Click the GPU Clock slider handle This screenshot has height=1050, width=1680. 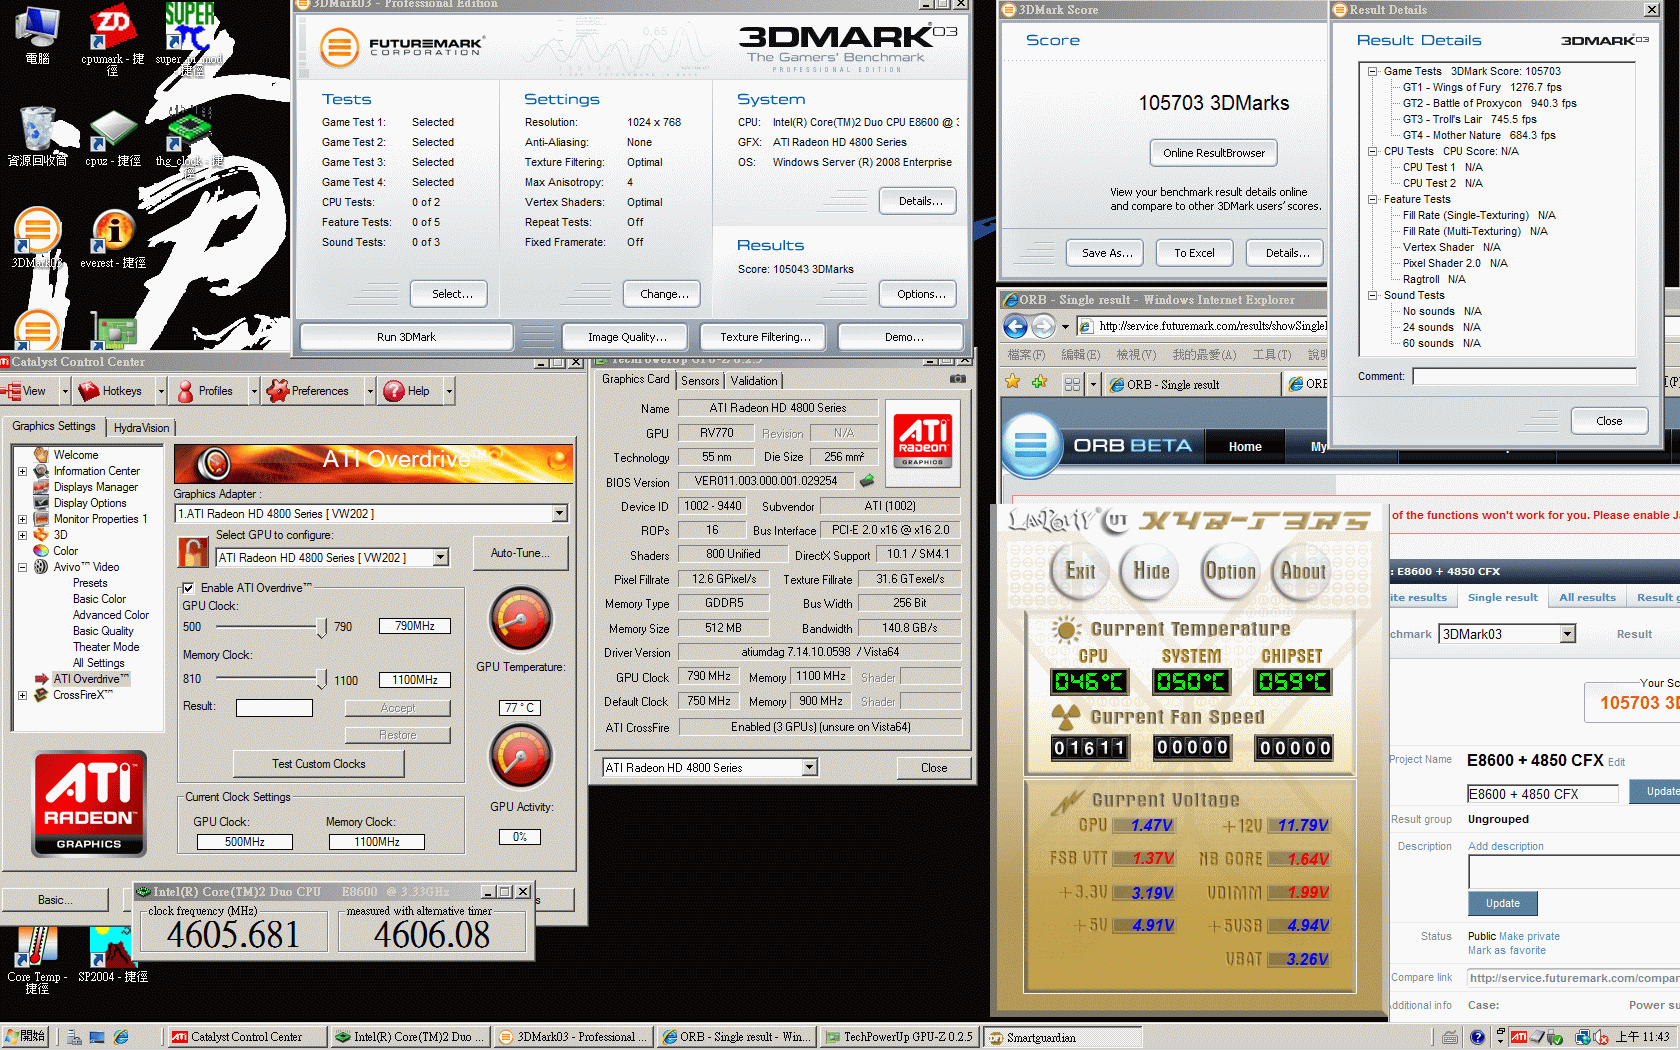coord(321,627)
